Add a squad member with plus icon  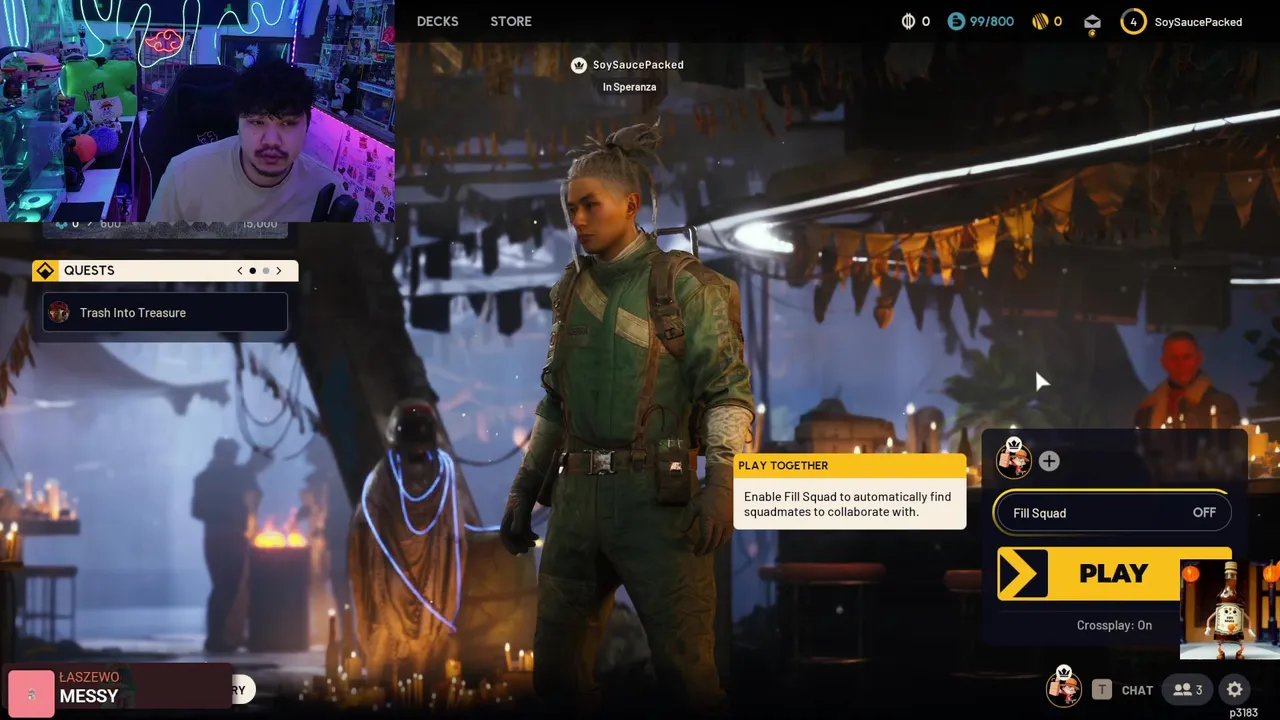[1049, 461]
